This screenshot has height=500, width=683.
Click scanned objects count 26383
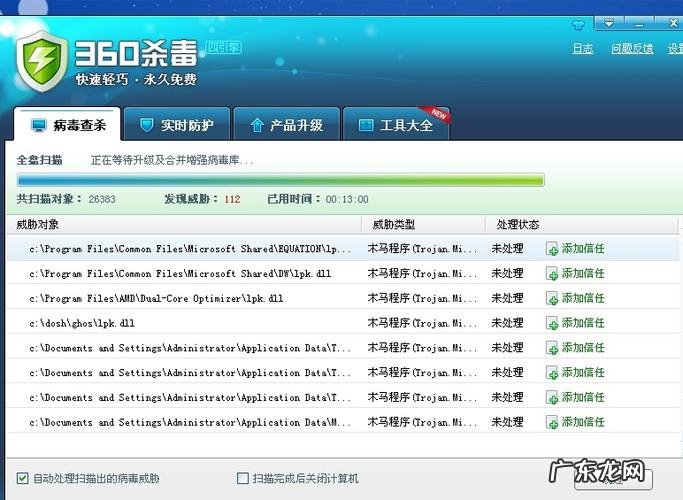point(102,199)
